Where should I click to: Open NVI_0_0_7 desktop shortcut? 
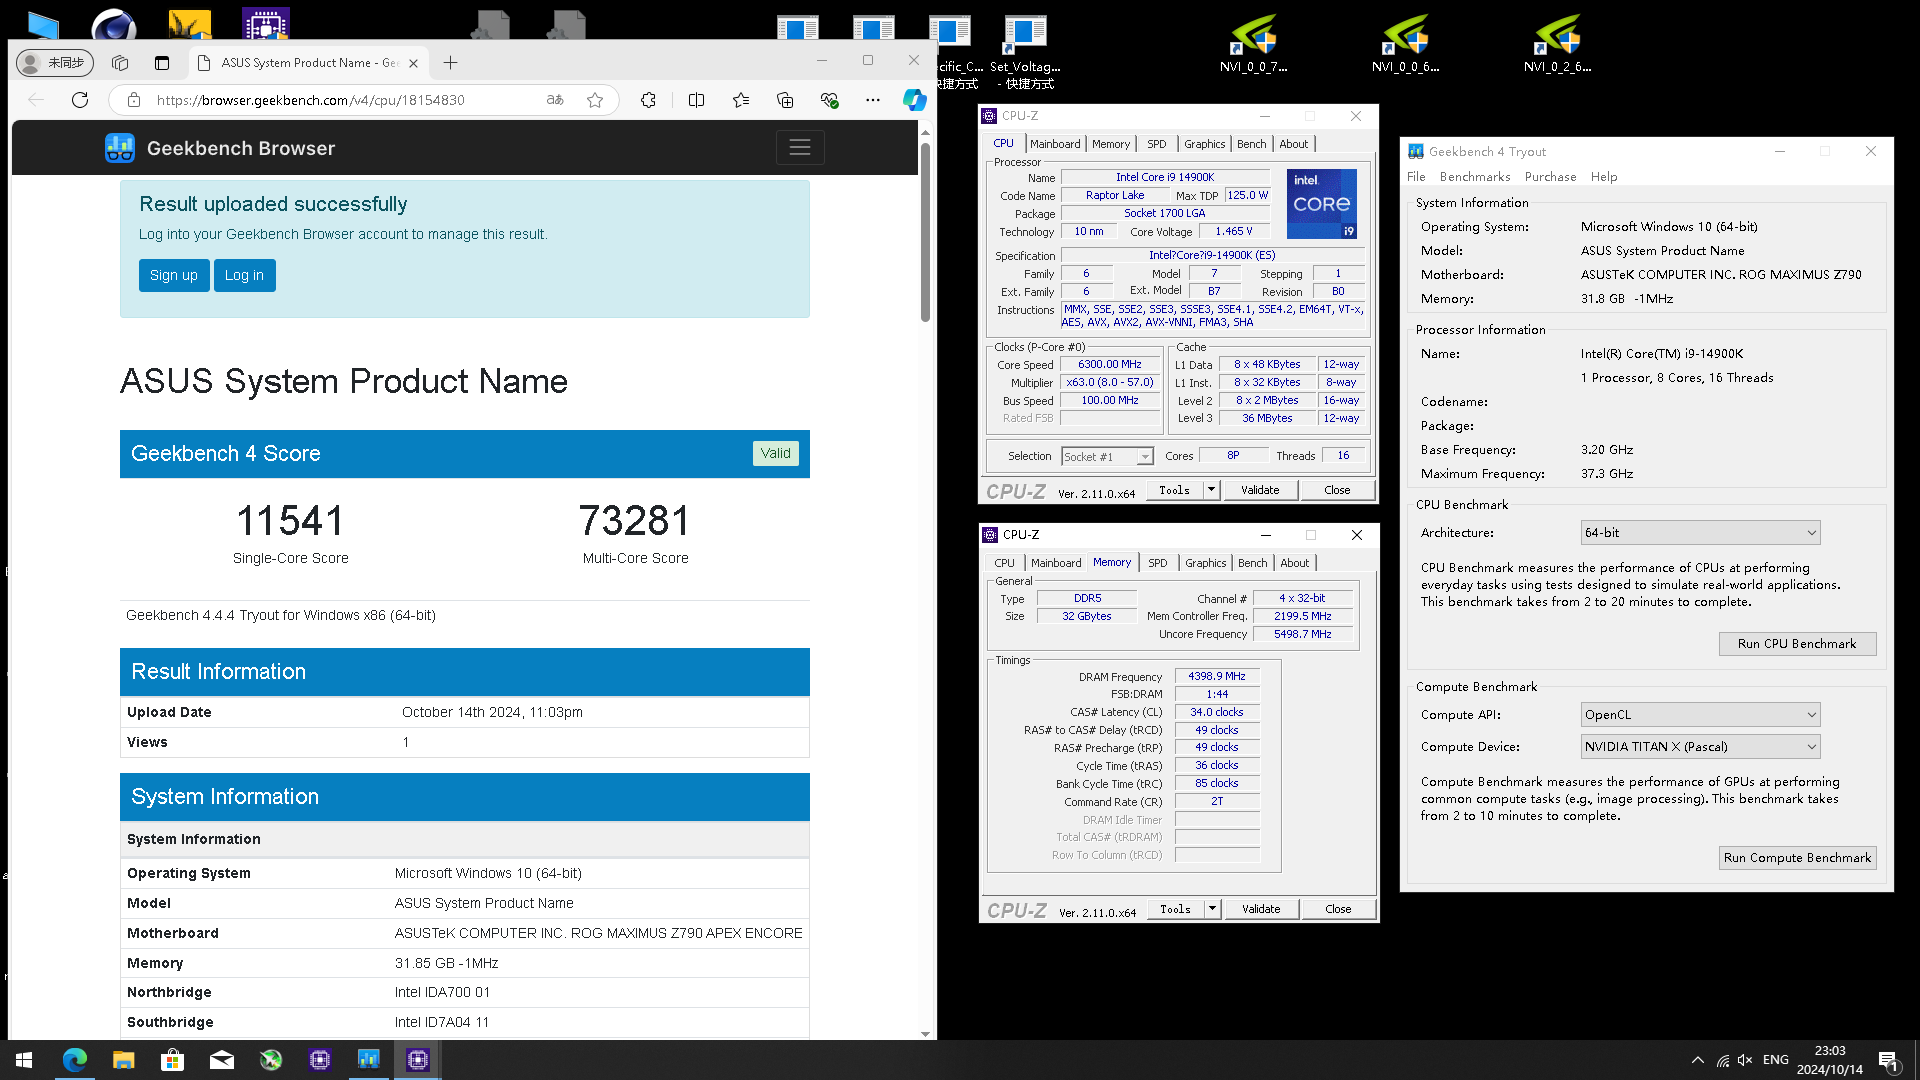(1253, 42)
